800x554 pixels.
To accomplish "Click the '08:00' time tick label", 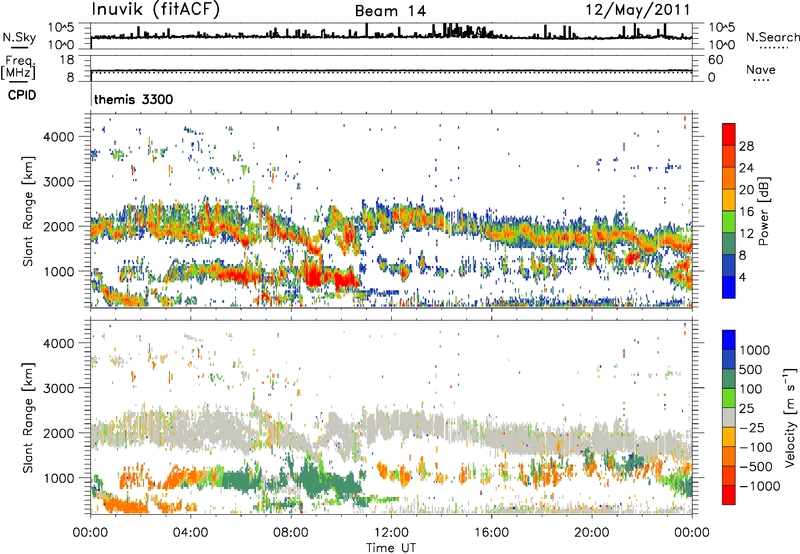I will tap(291, 533).
